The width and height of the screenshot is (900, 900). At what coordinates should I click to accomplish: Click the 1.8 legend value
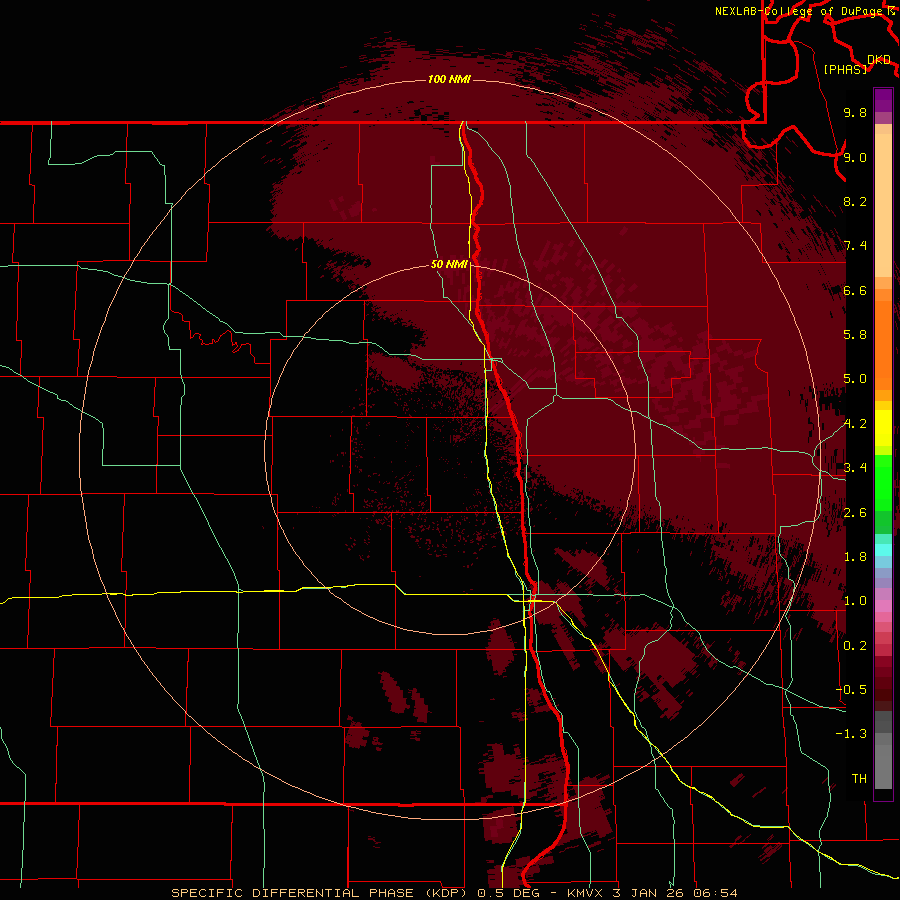[855, 557]
